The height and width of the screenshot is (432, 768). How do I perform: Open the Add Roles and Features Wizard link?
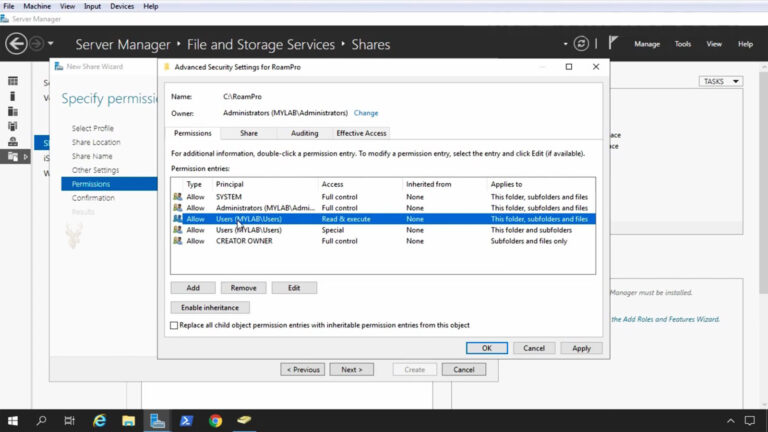665,319
